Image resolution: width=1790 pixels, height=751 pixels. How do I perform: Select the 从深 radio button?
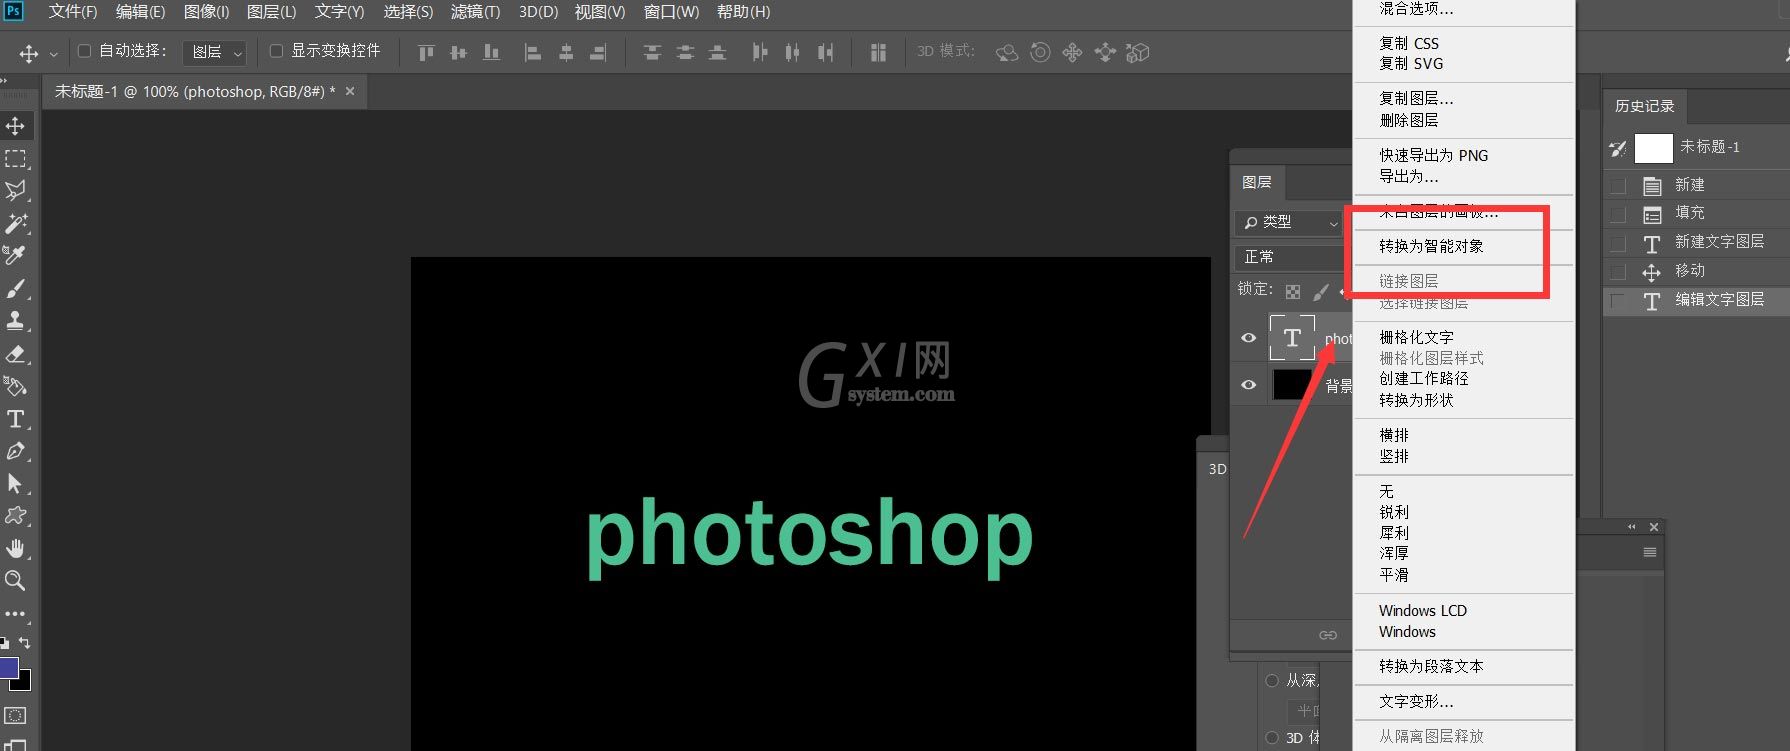tap(1272, 681)
